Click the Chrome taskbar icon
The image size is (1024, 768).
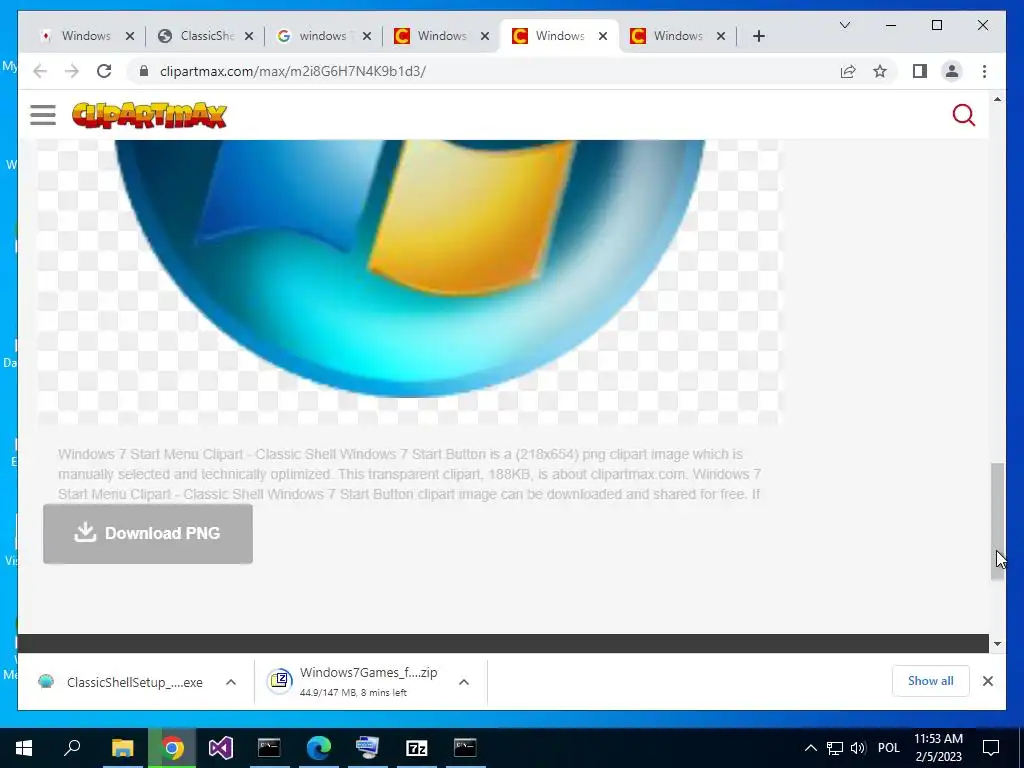(172, 748)
